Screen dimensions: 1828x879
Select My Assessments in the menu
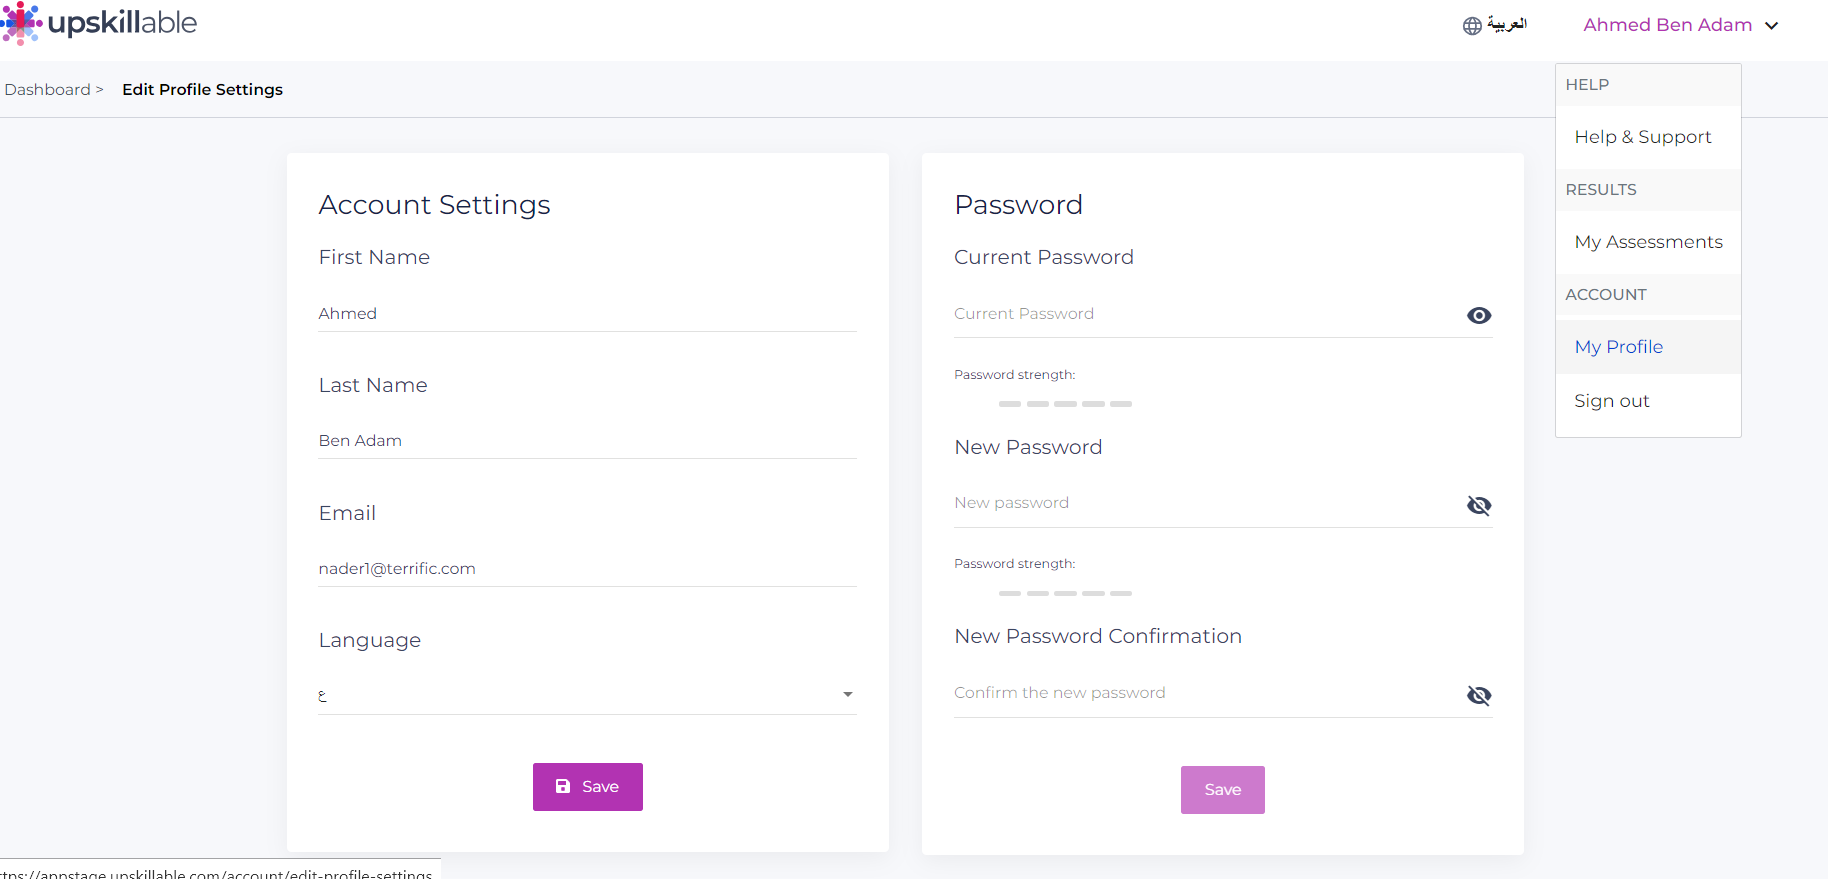(1648, 242)
